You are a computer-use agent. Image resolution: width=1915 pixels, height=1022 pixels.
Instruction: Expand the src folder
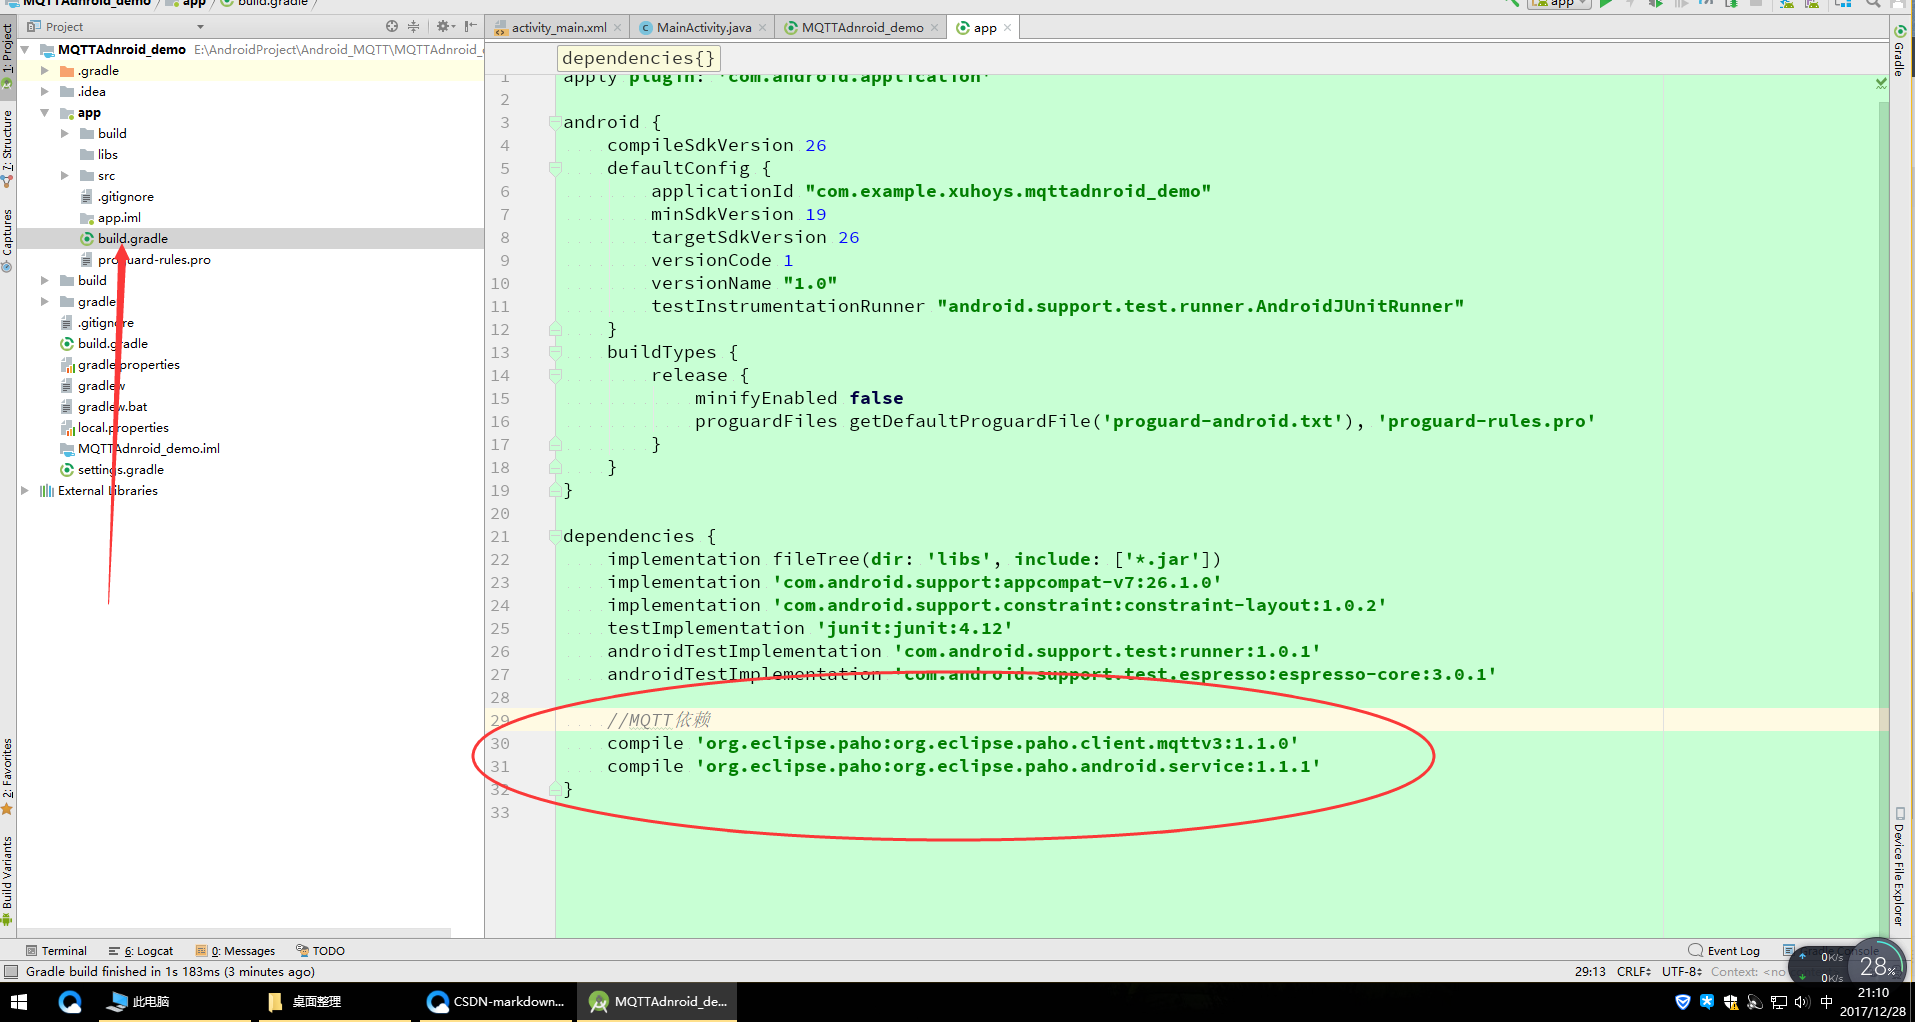64,175
